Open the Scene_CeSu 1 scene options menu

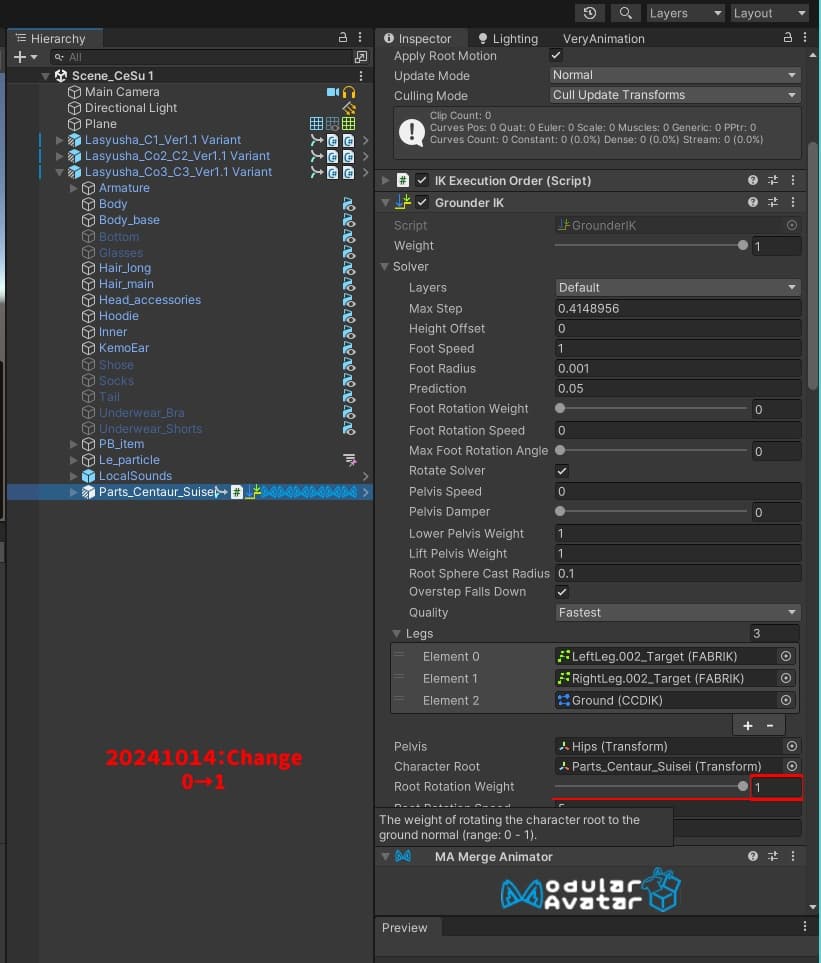click(x=360, y=76)
